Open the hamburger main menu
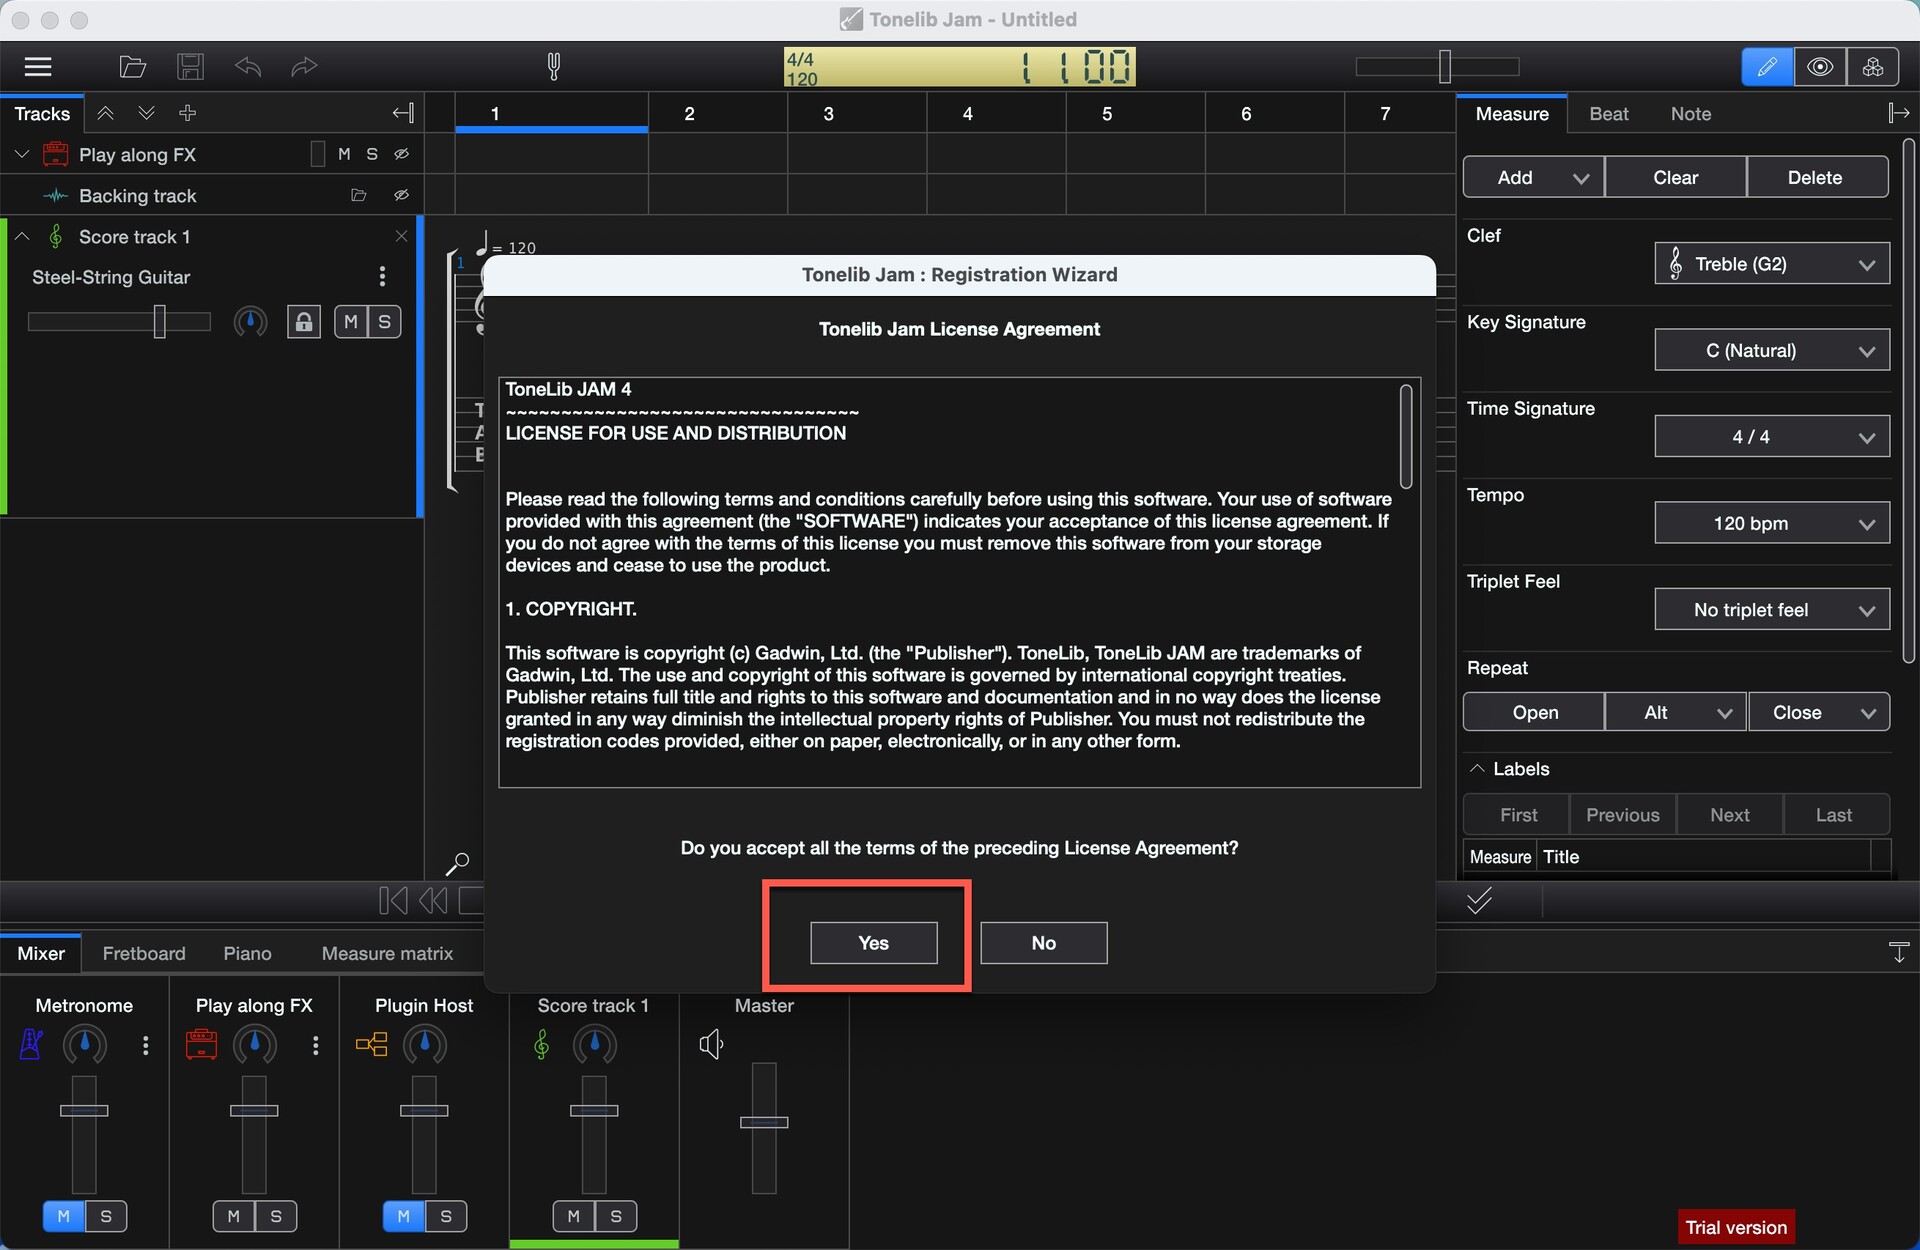 (x=38, y=67)
